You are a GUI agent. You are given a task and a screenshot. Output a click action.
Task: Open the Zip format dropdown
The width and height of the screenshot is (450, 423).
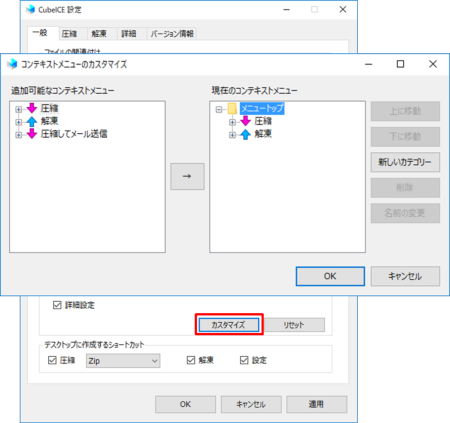123,361
